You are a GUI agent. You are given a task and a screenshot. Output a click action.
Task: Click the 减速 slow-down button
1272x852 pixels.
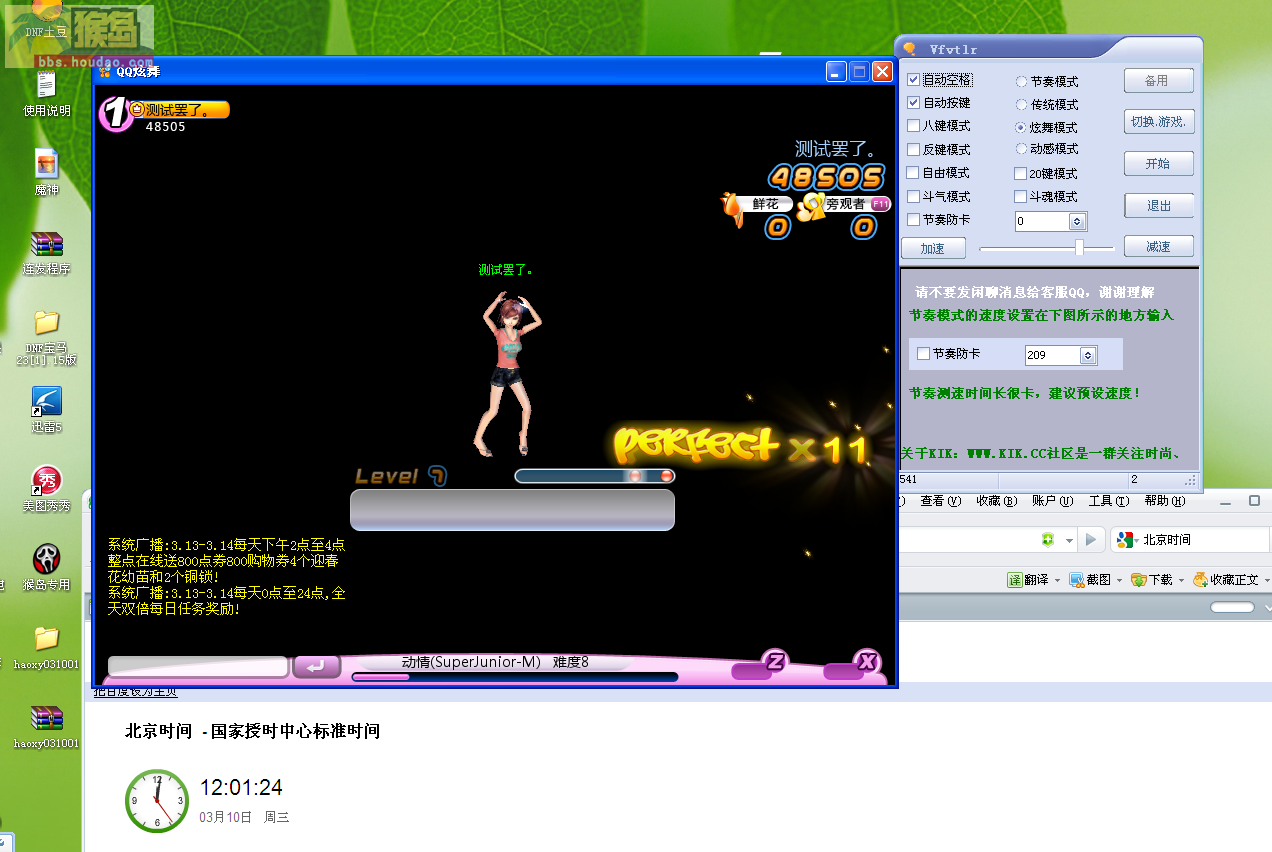pyautogui.click(x=1159, y=246)
